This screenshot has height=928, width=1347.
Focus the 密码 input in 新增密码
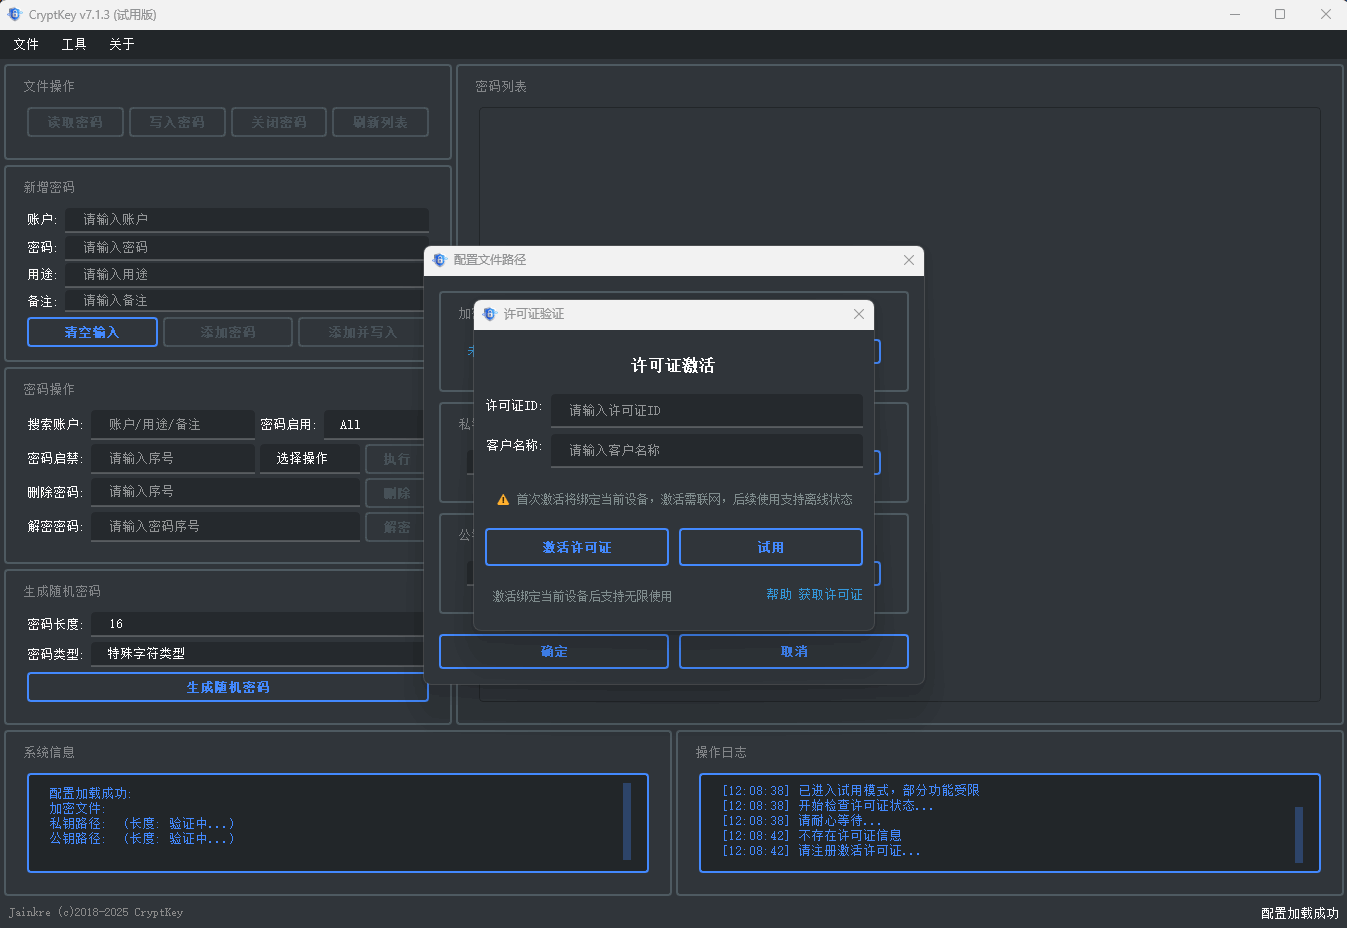[247, 247]
